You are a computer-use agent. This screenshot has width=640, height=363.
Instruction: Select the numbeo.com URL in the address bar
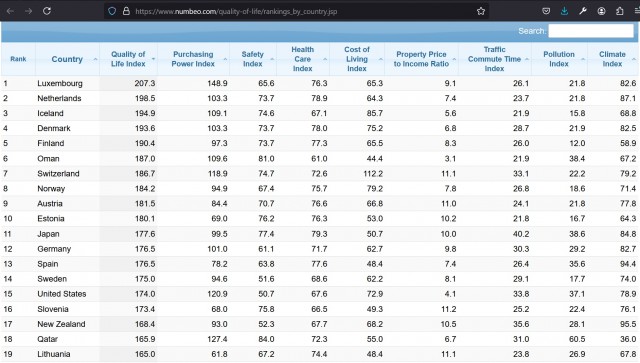(236, 11)
